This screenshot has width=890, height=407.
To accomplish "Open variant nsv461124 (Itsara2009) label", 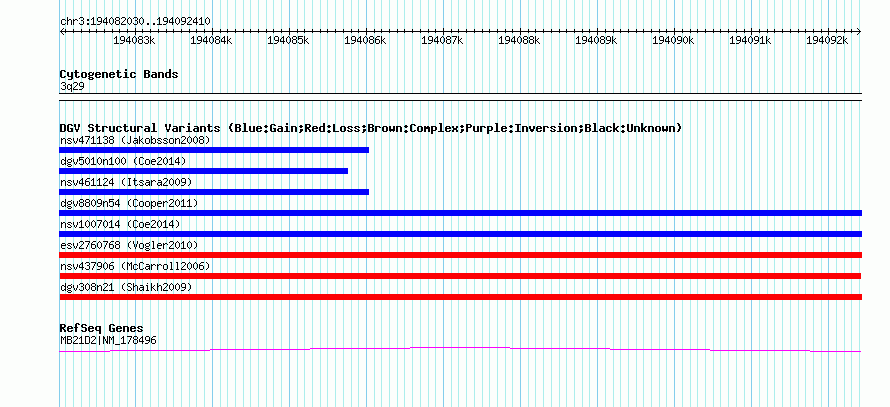I will tap(126, 182).
